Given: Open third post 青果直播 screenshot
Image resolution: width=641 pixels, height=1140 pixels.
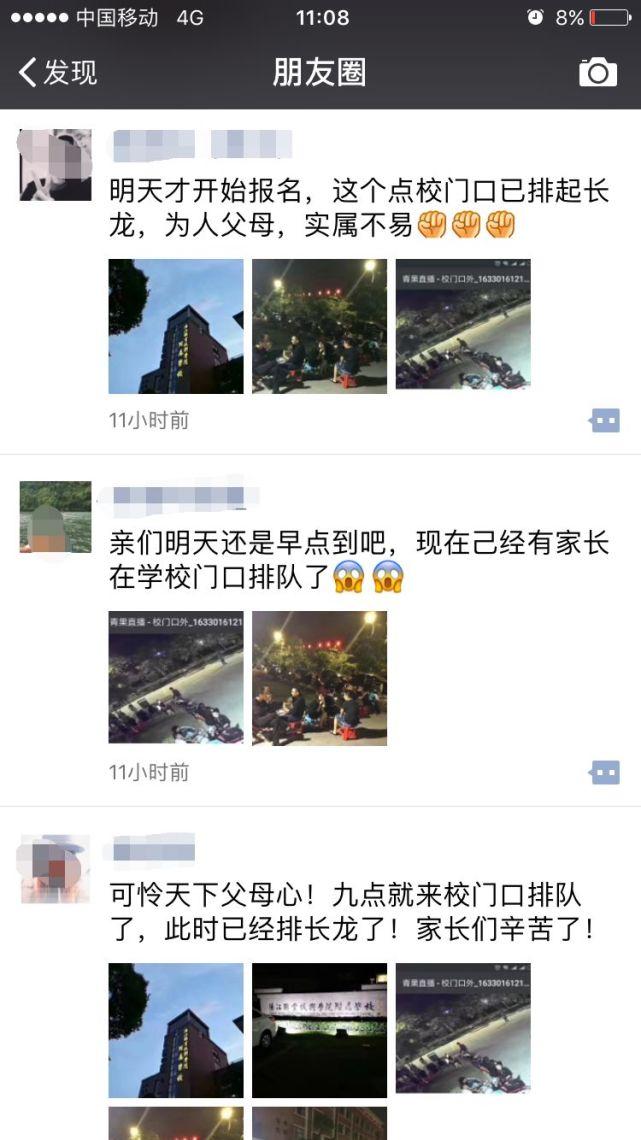Looking at the screenshot, I should point(463,1028).
